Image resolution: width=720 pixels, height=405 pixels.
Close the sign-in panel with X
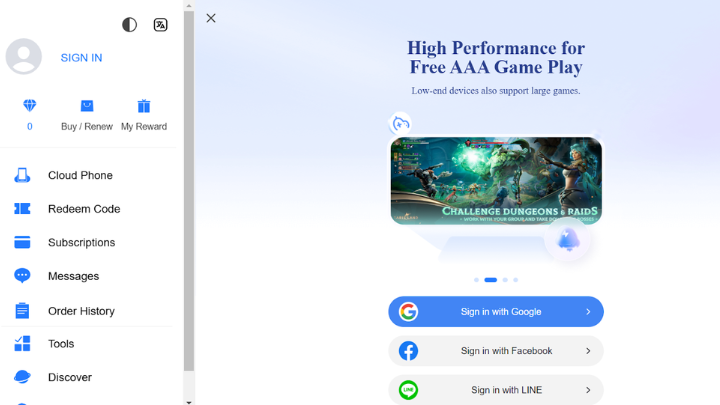tap(211, 18)
